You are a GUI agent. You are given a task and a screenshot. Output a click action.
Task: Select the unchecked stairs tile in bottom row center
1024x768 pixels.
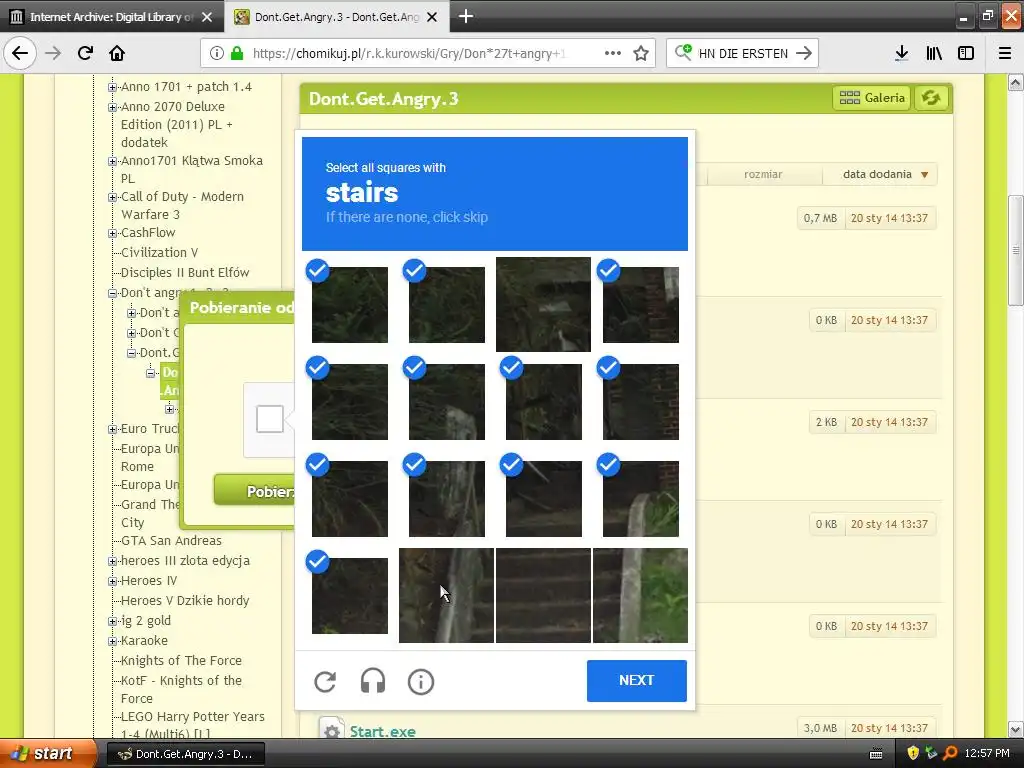pos(543,596)
